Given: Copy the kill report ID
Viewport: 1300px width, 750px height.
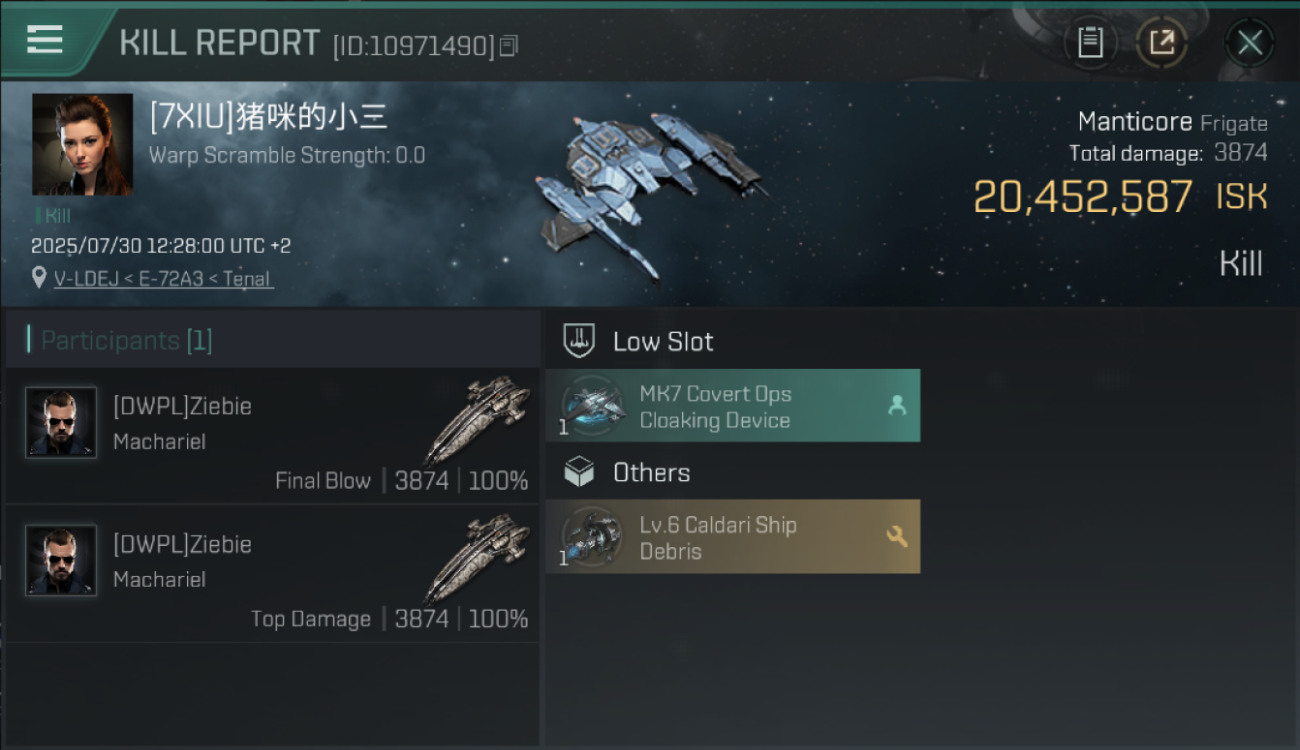Looking at the screenshot, I should 509,46.
